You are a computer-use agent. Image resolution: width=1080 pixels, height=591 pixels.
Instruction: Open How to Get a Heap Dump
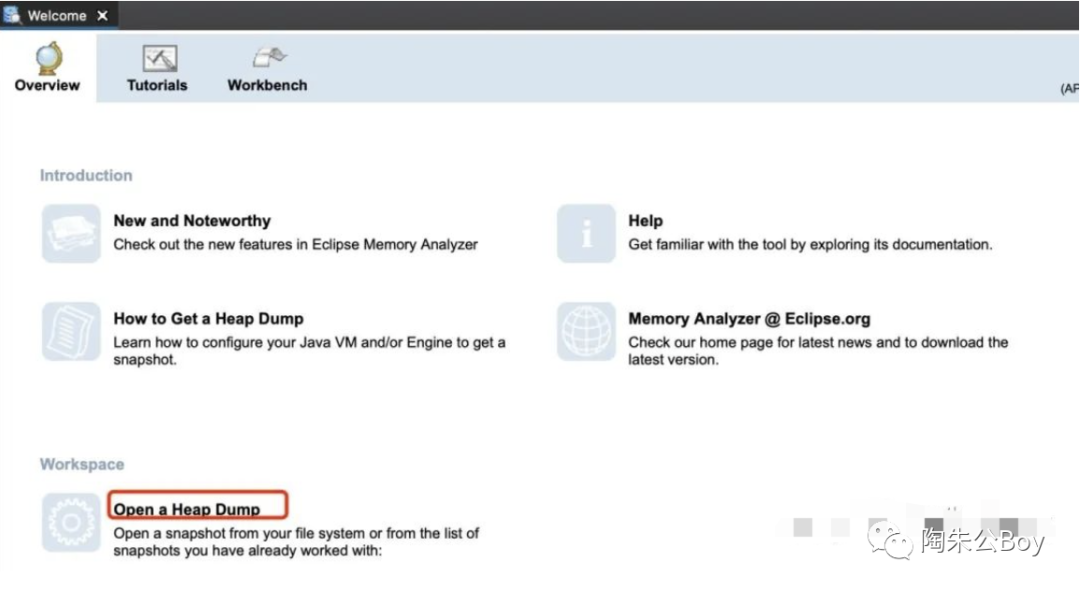(x=209, y=319)
